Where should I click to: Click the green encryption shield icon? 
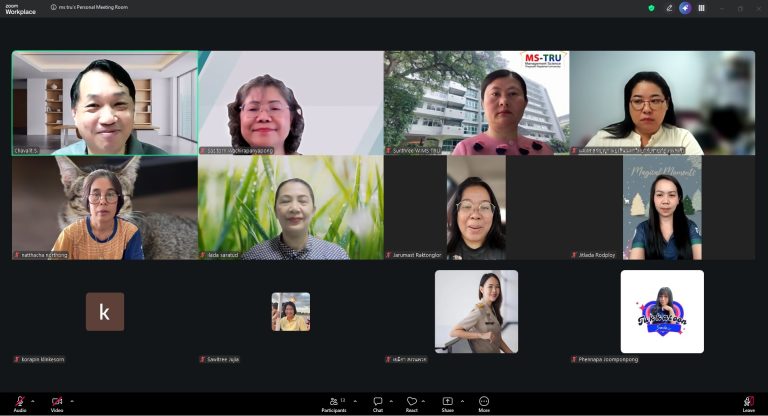(651, 8)
